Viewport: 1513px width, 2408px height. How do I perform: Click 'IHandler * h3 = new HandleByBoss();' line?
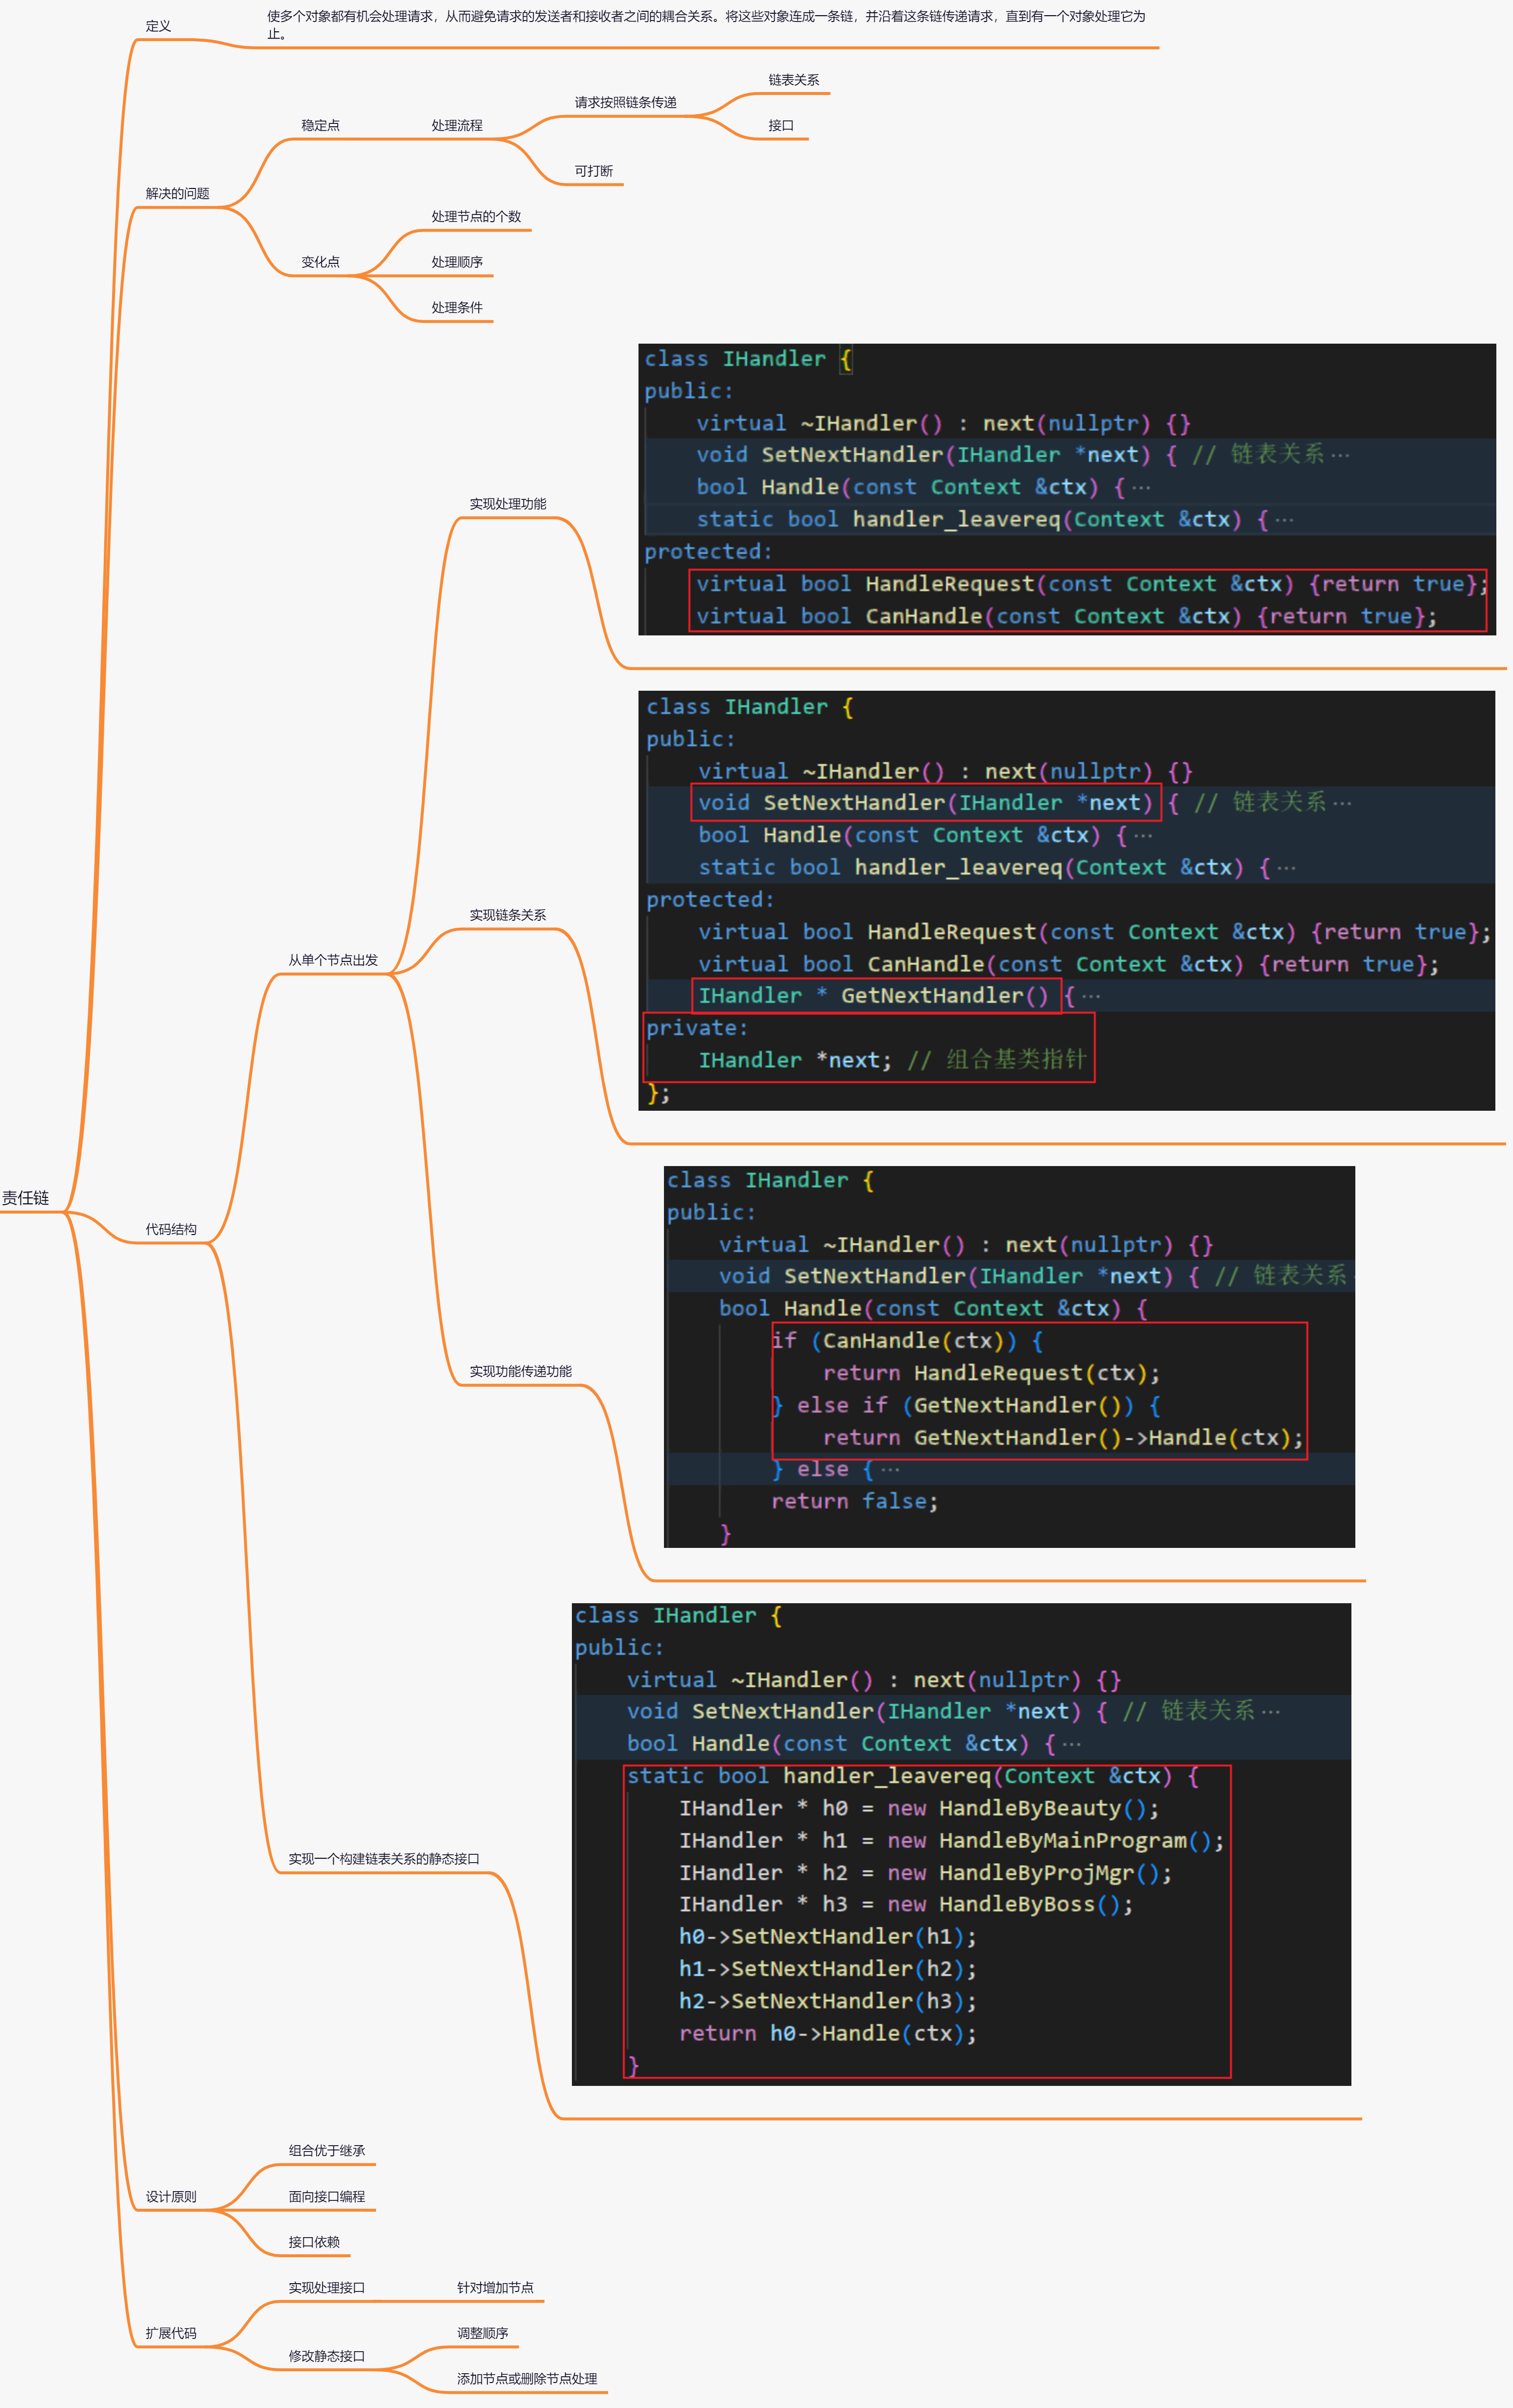tap(906, 1905)
